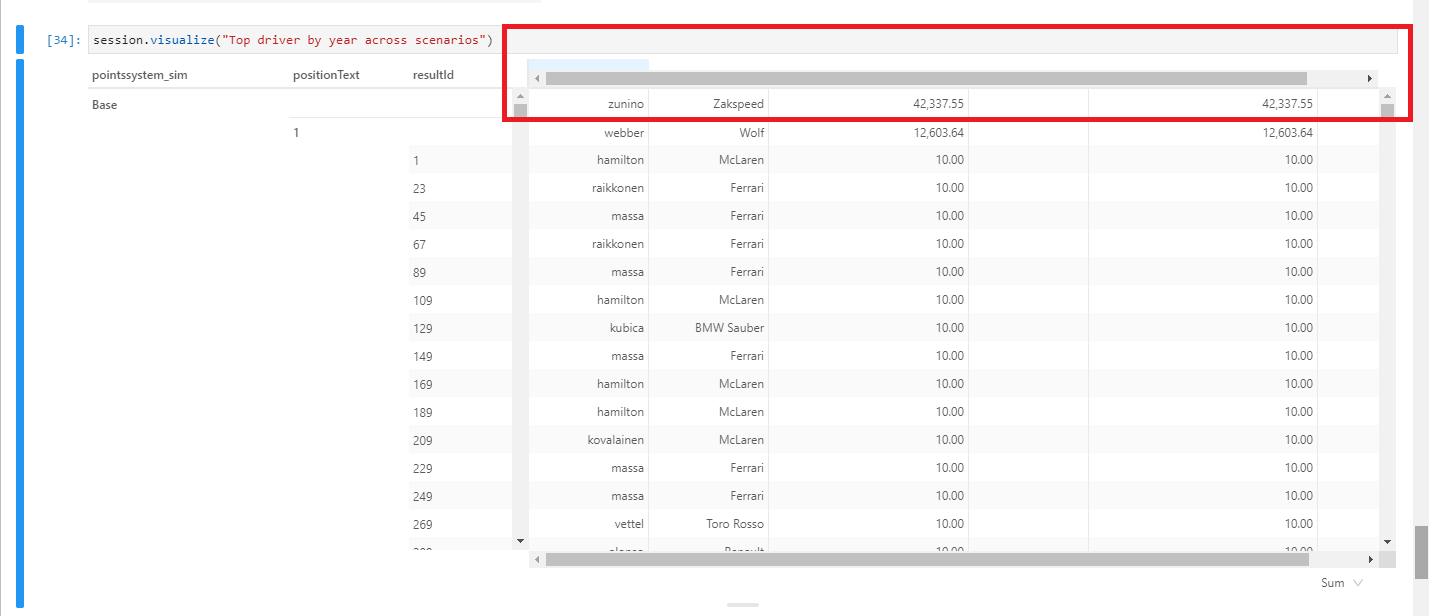Click the right arrow on the horizontal scrollbar

[1370, 77]
